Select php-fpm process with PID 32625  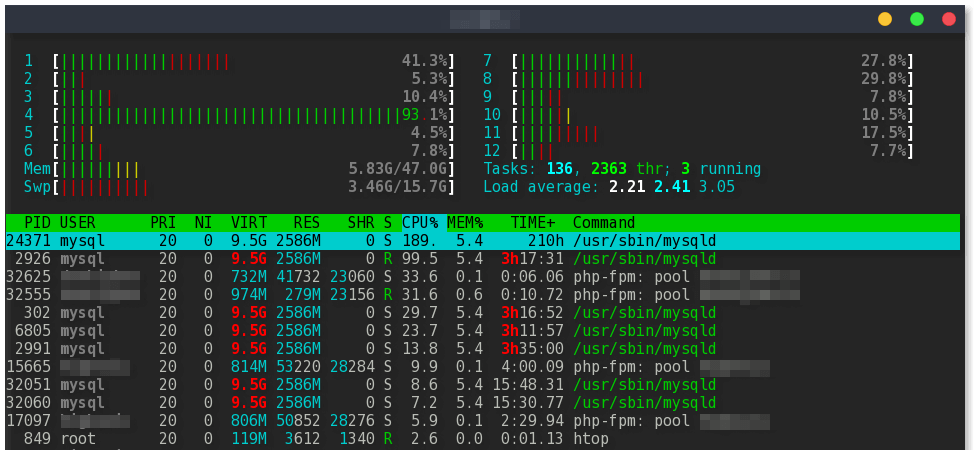pos(483,277)
